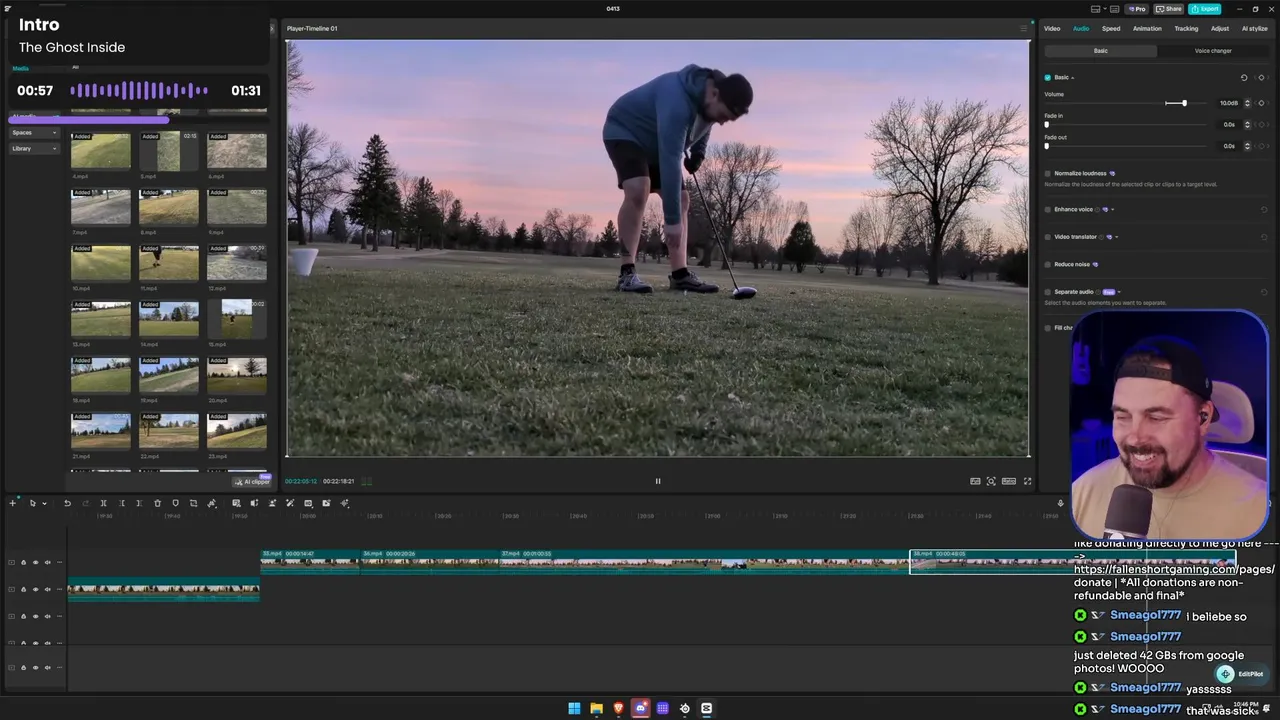Click the crop icon in timeline toolbar
Image resolution: width=1280 pixels, height=720 pixels.
(x=193, y=503)
